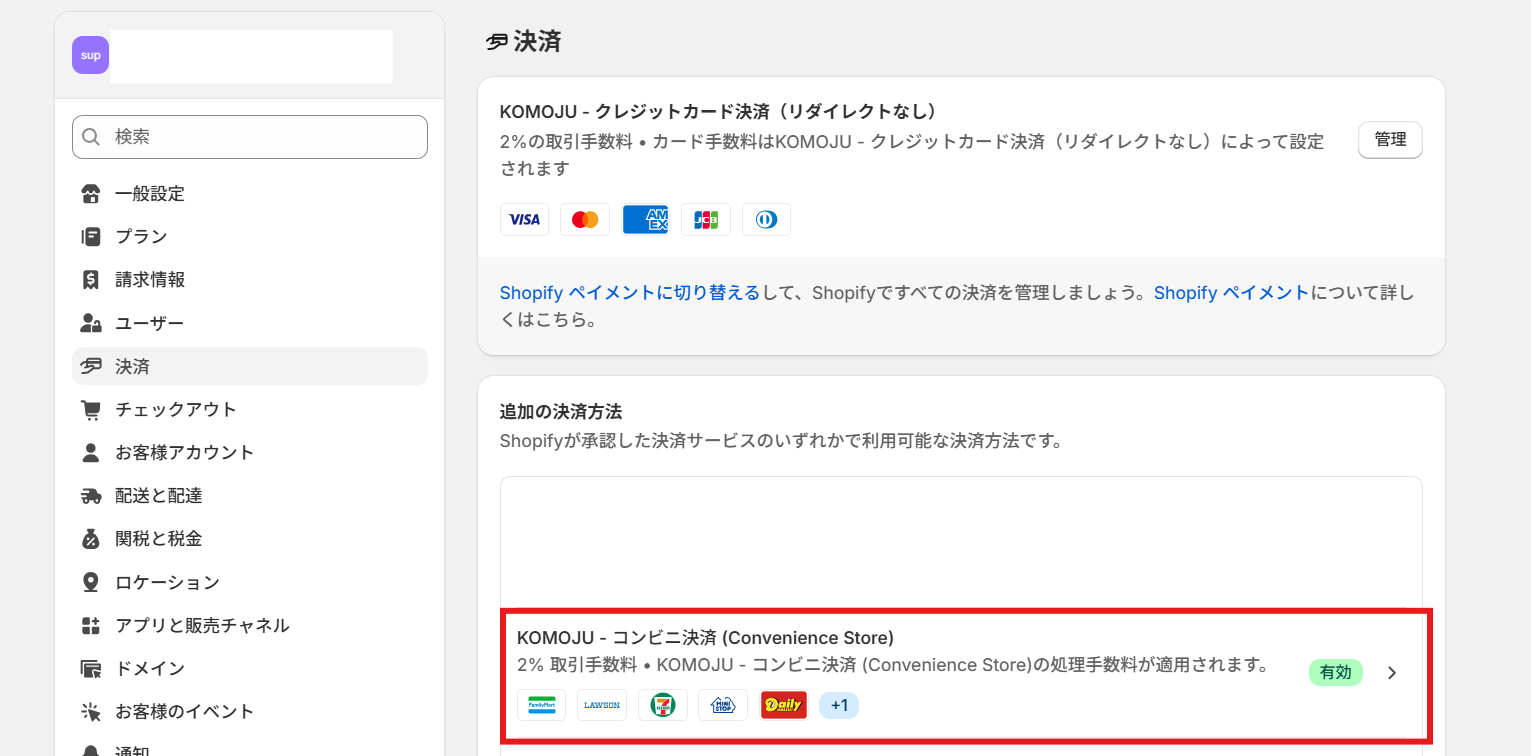Screen dimensions: 1531x756
Task: Click the Seven-Eleven icon
Action: coord(662,705)
